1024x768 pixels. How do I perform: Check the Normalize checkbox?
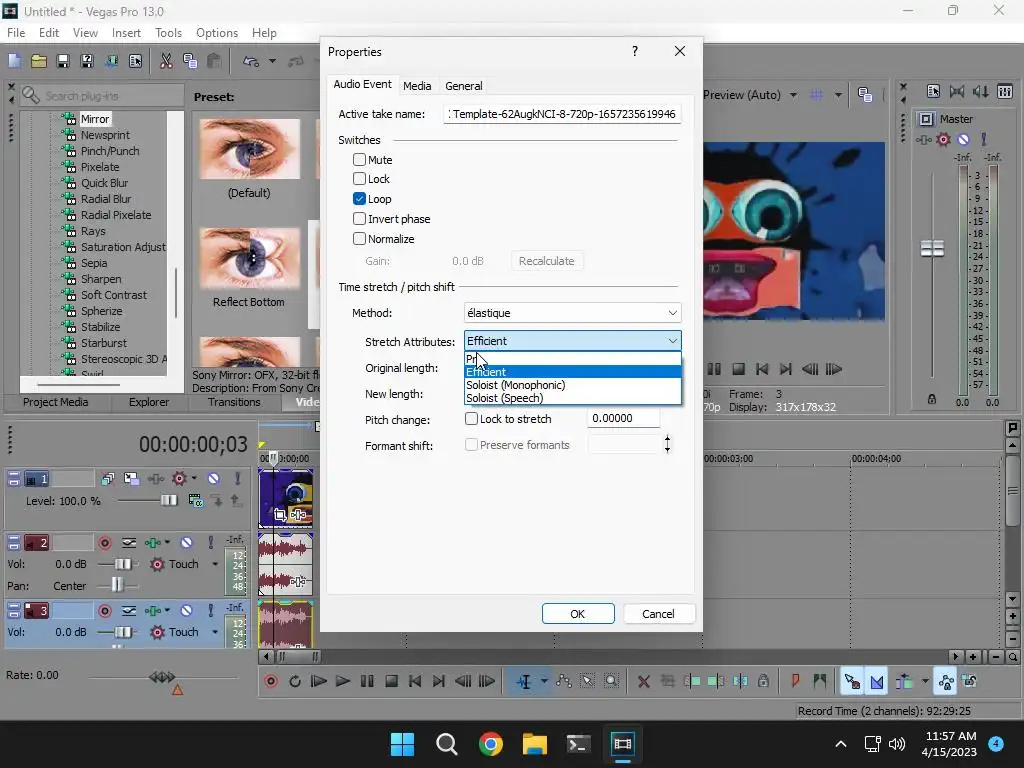coord(359,239)
